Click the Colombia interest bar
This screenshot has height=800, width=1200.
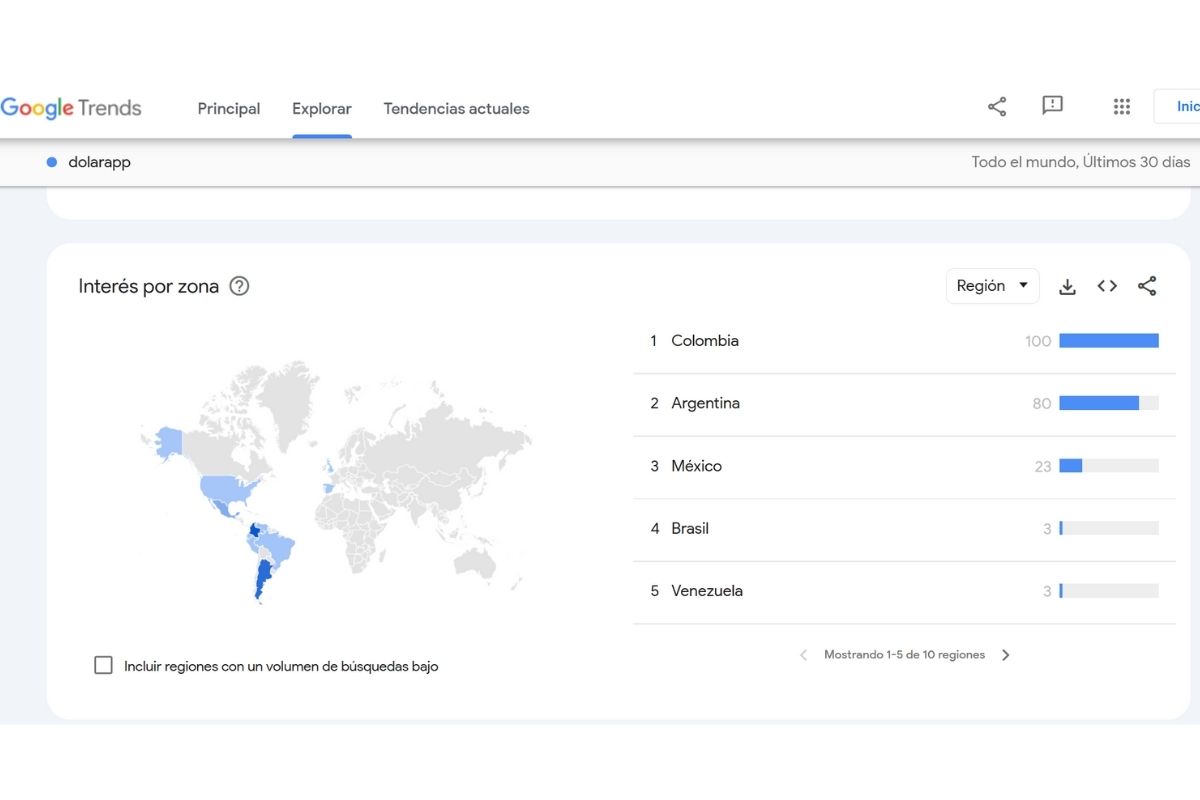click(1109, 341)
